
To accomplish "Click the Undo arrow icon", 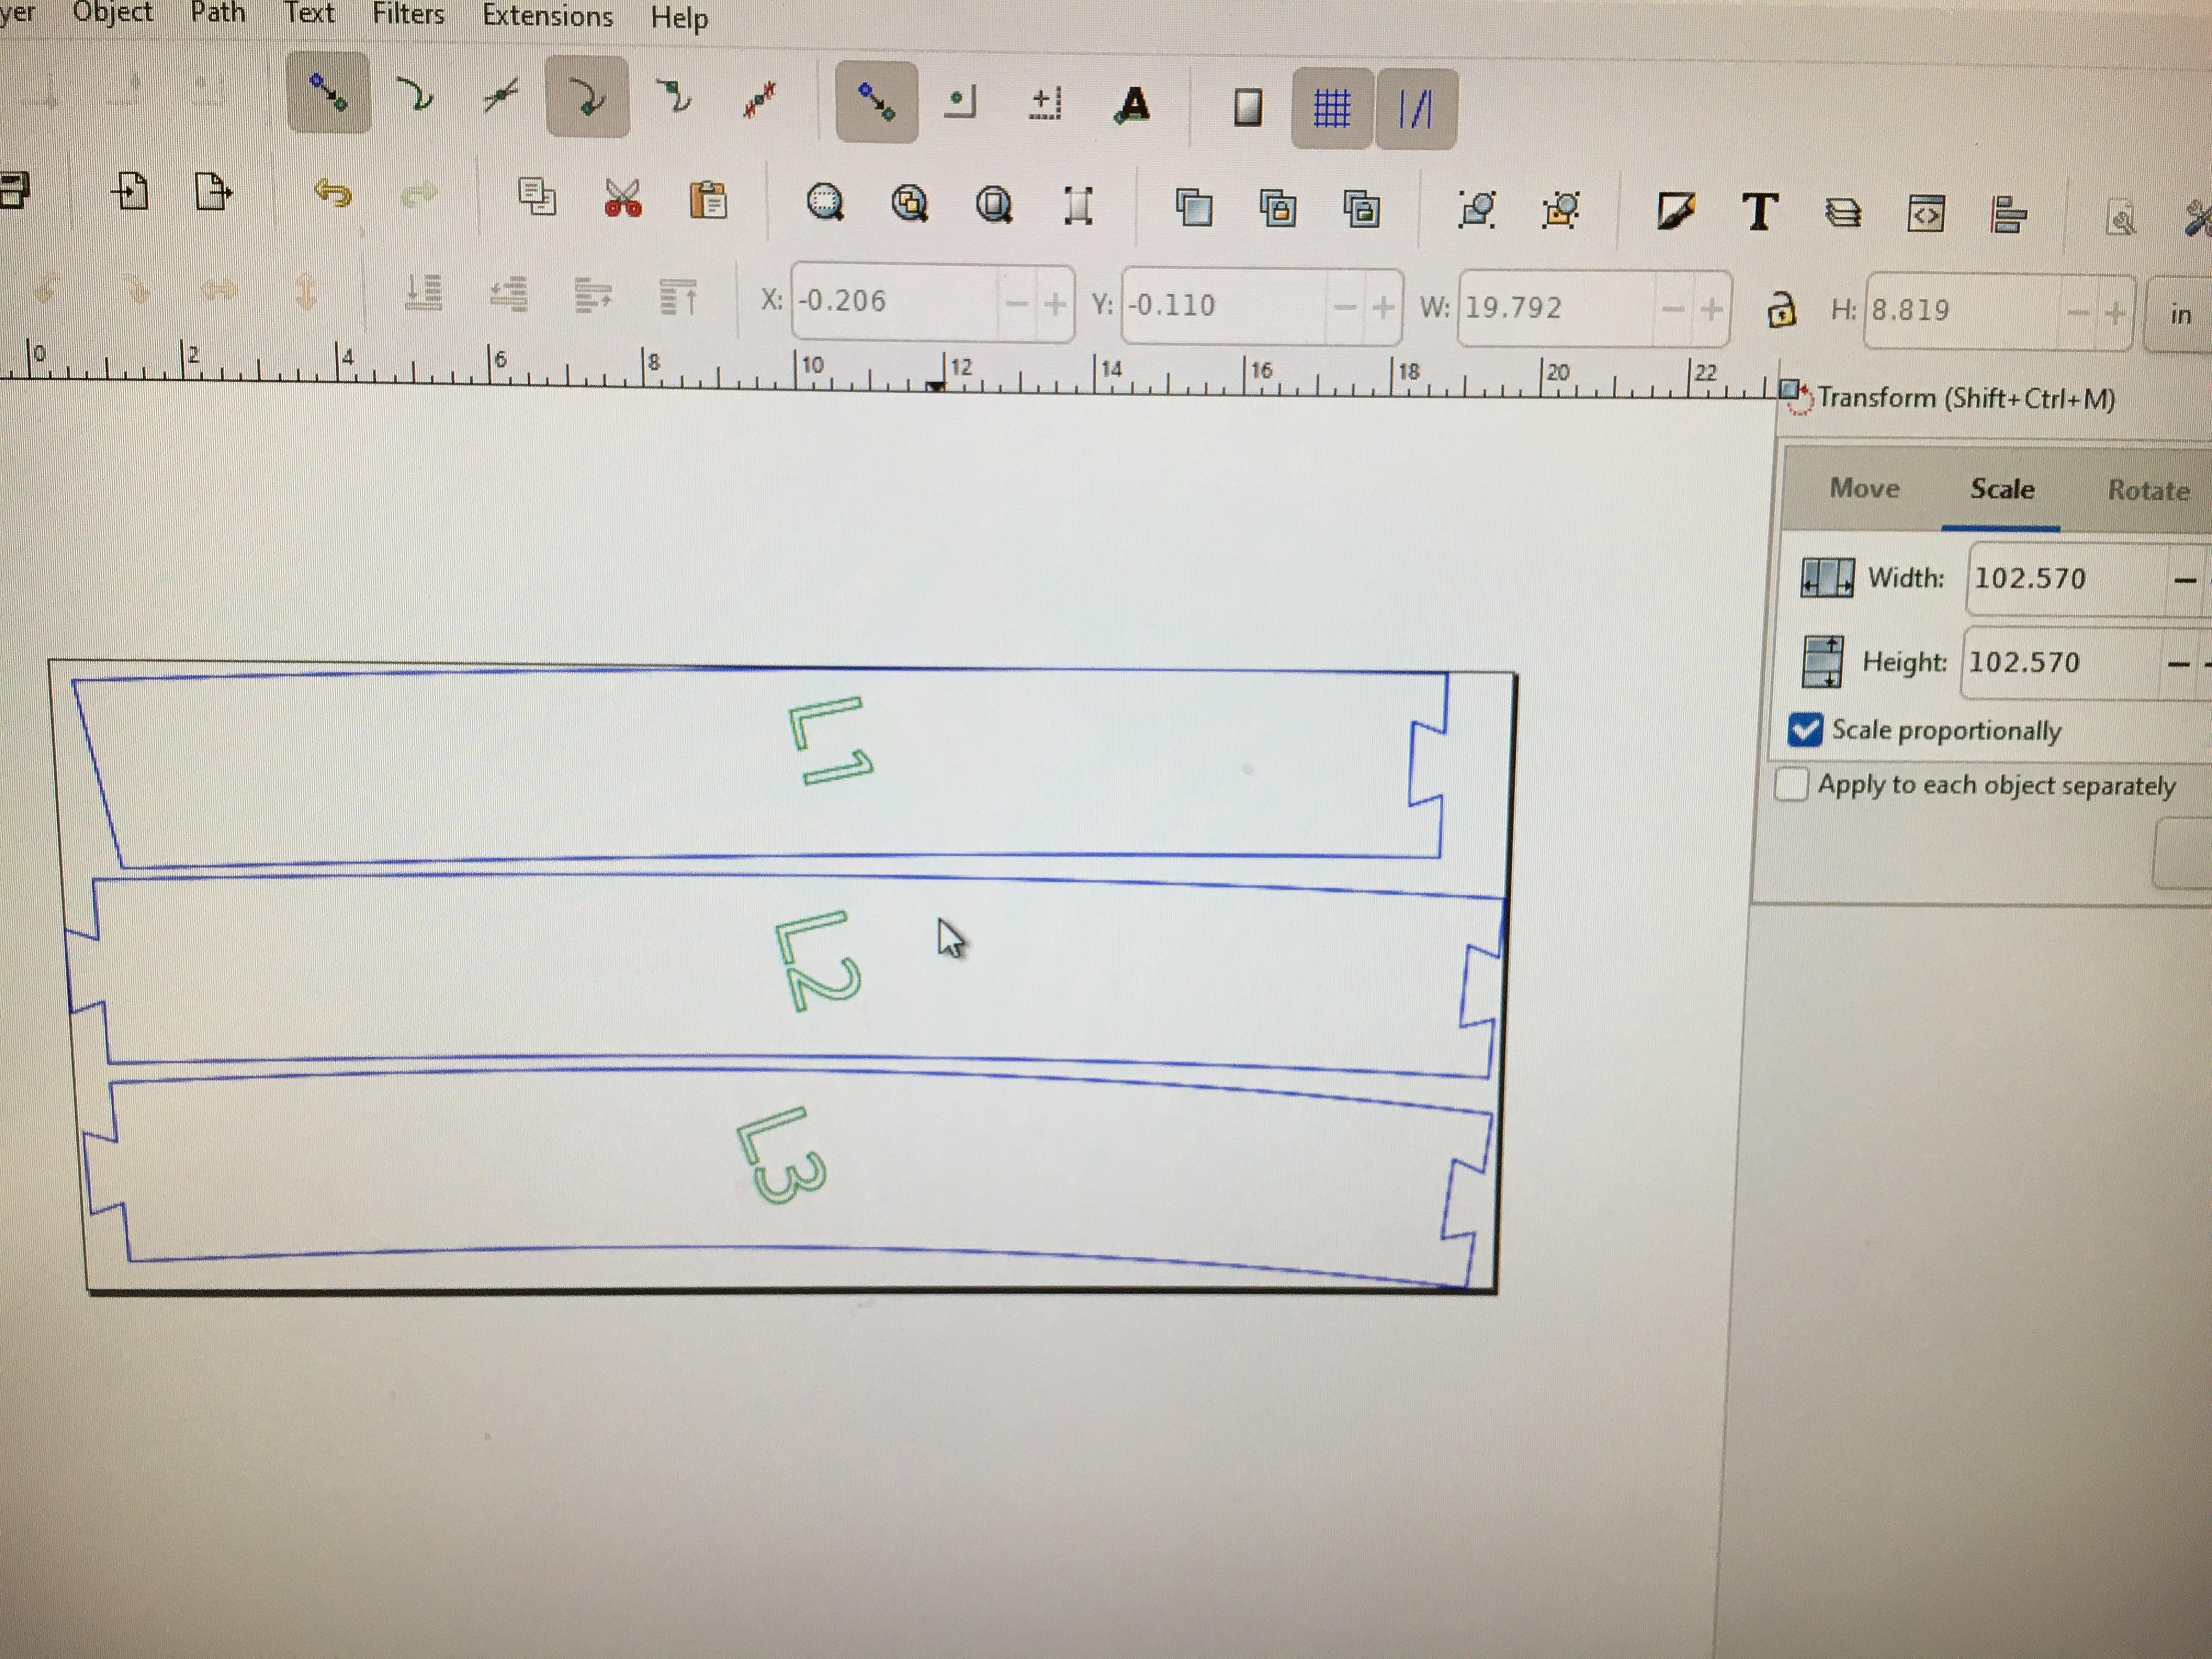I will (333, 193).
